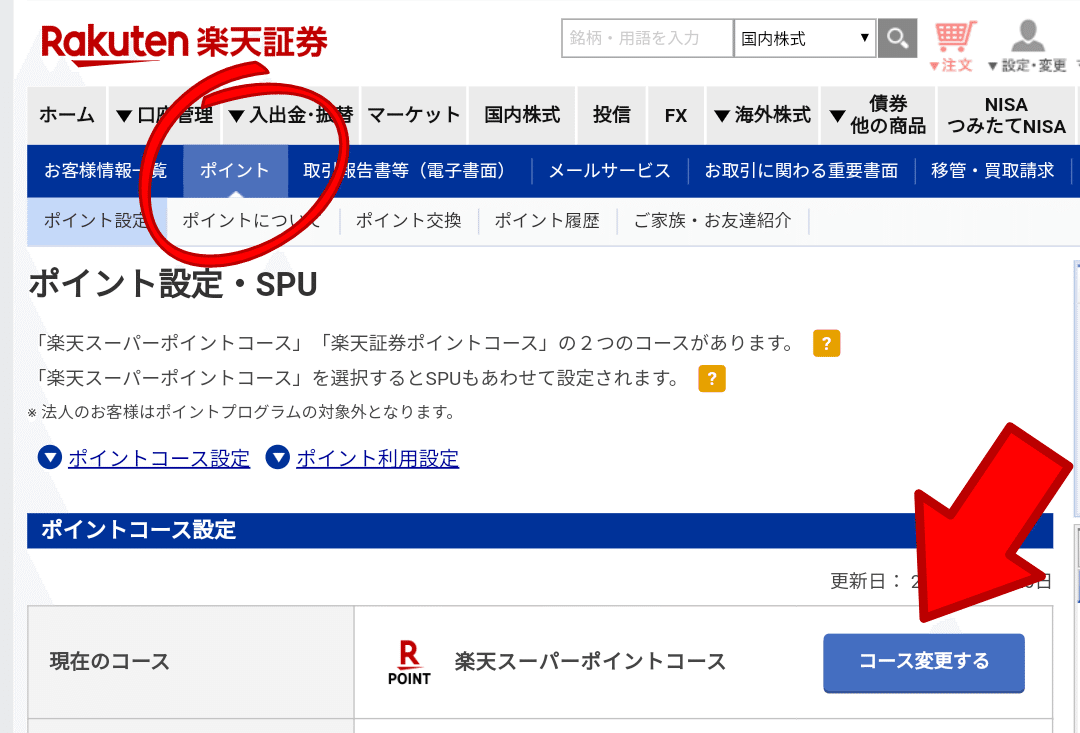Open the help icon next to the SPU sentence
The height and width of the screenshot is (733, 1080).
coord(711,379)
